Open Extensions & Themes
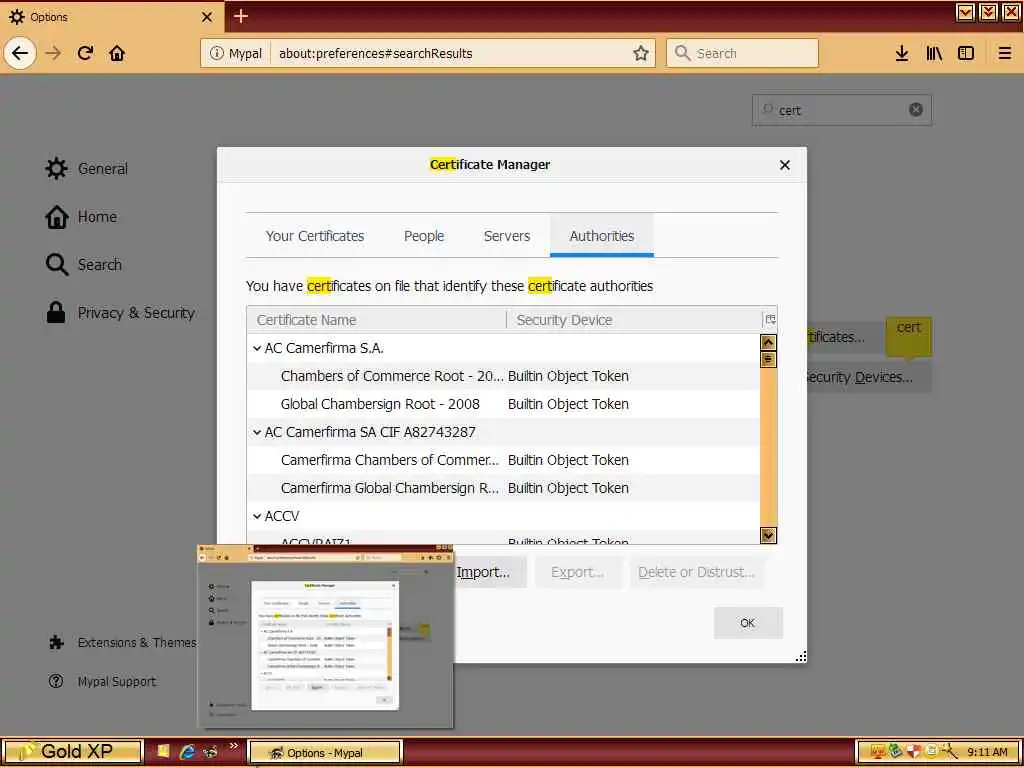The width and height of the screenshot is (1024, 768). [122, 643]
